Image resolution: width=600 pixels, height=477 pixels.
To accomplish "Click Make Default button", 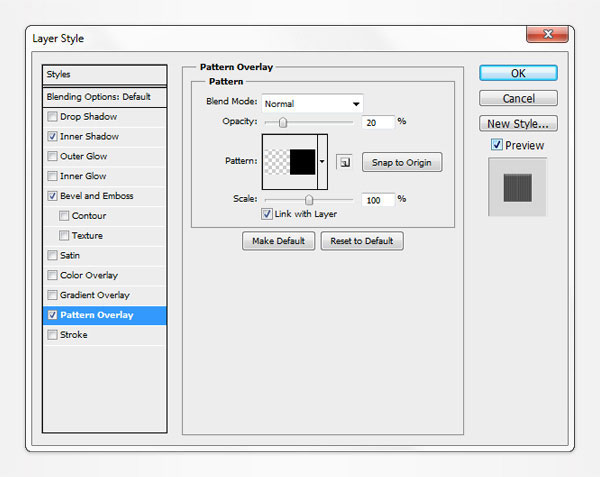I will [278, 241].
